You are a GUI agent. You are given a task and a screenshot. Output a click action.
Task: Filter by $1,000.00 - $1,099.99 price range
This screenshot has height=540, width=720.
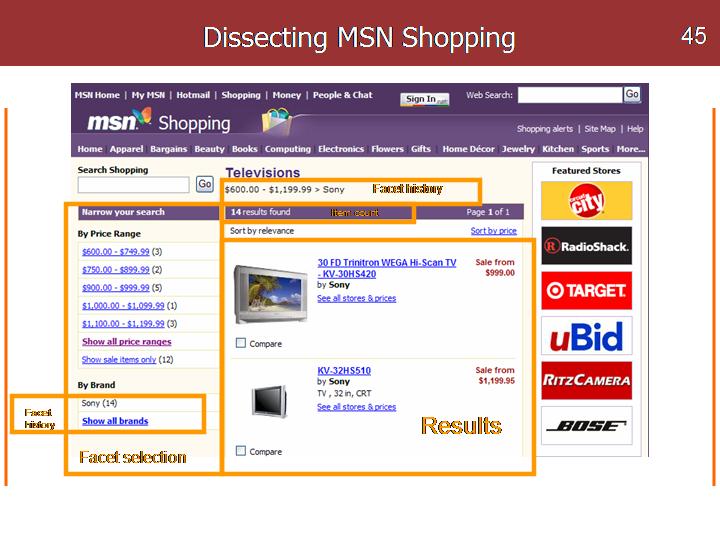point(123,305)
